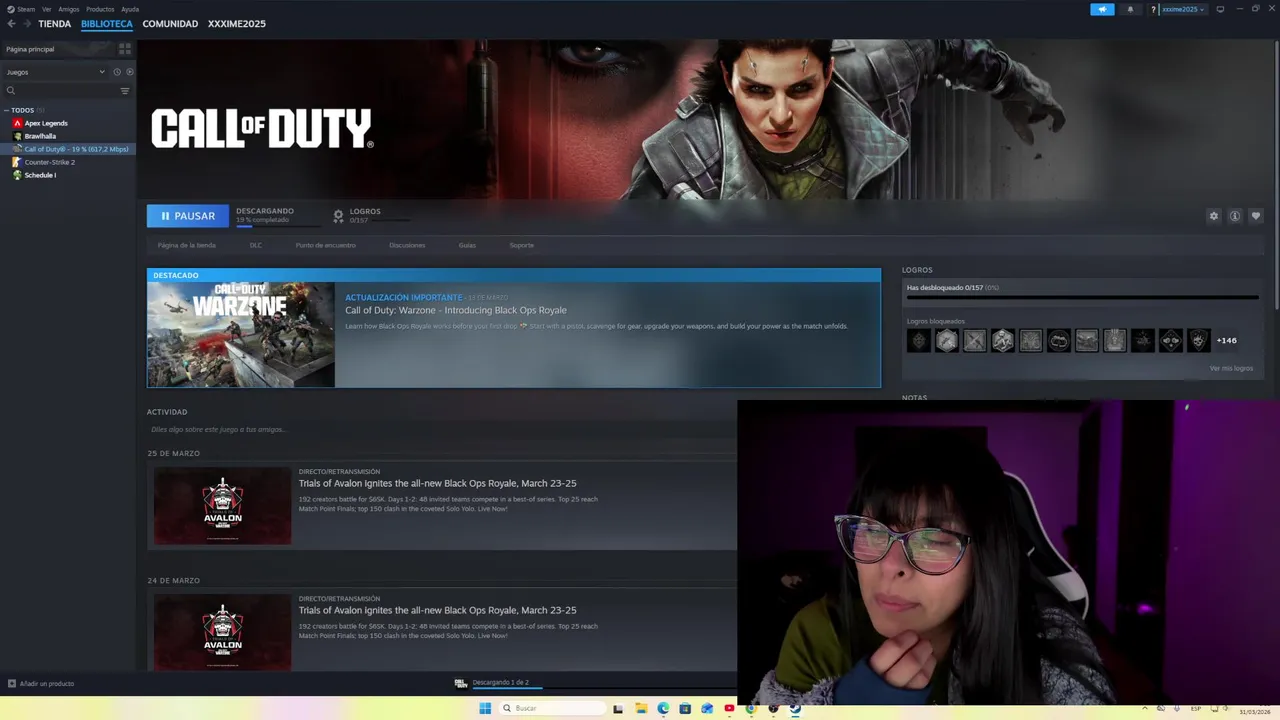Open Punto de encuentro link

[325, 245]
